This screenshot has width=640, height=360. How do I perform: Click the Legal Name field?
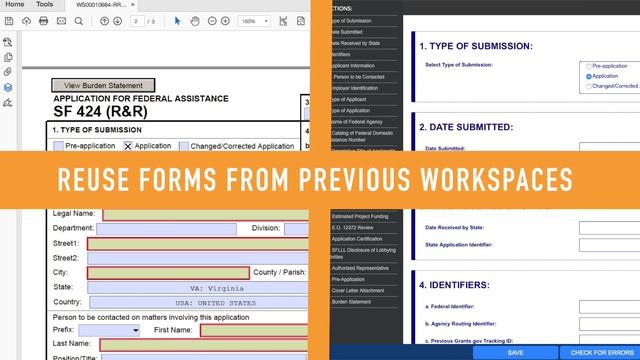point(205,215)
